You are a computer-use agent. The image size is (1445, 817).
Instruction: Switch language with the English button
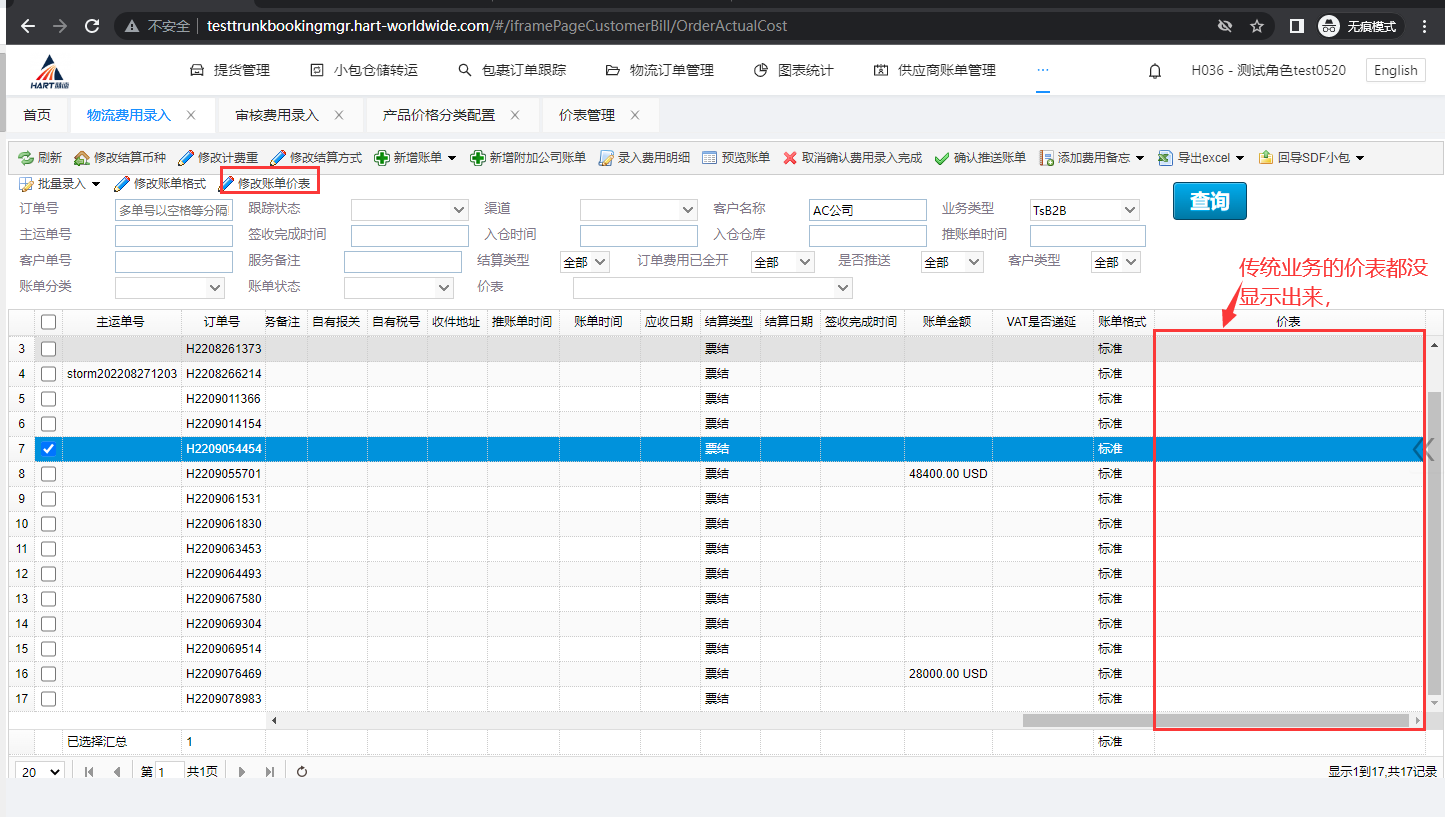1395,70
